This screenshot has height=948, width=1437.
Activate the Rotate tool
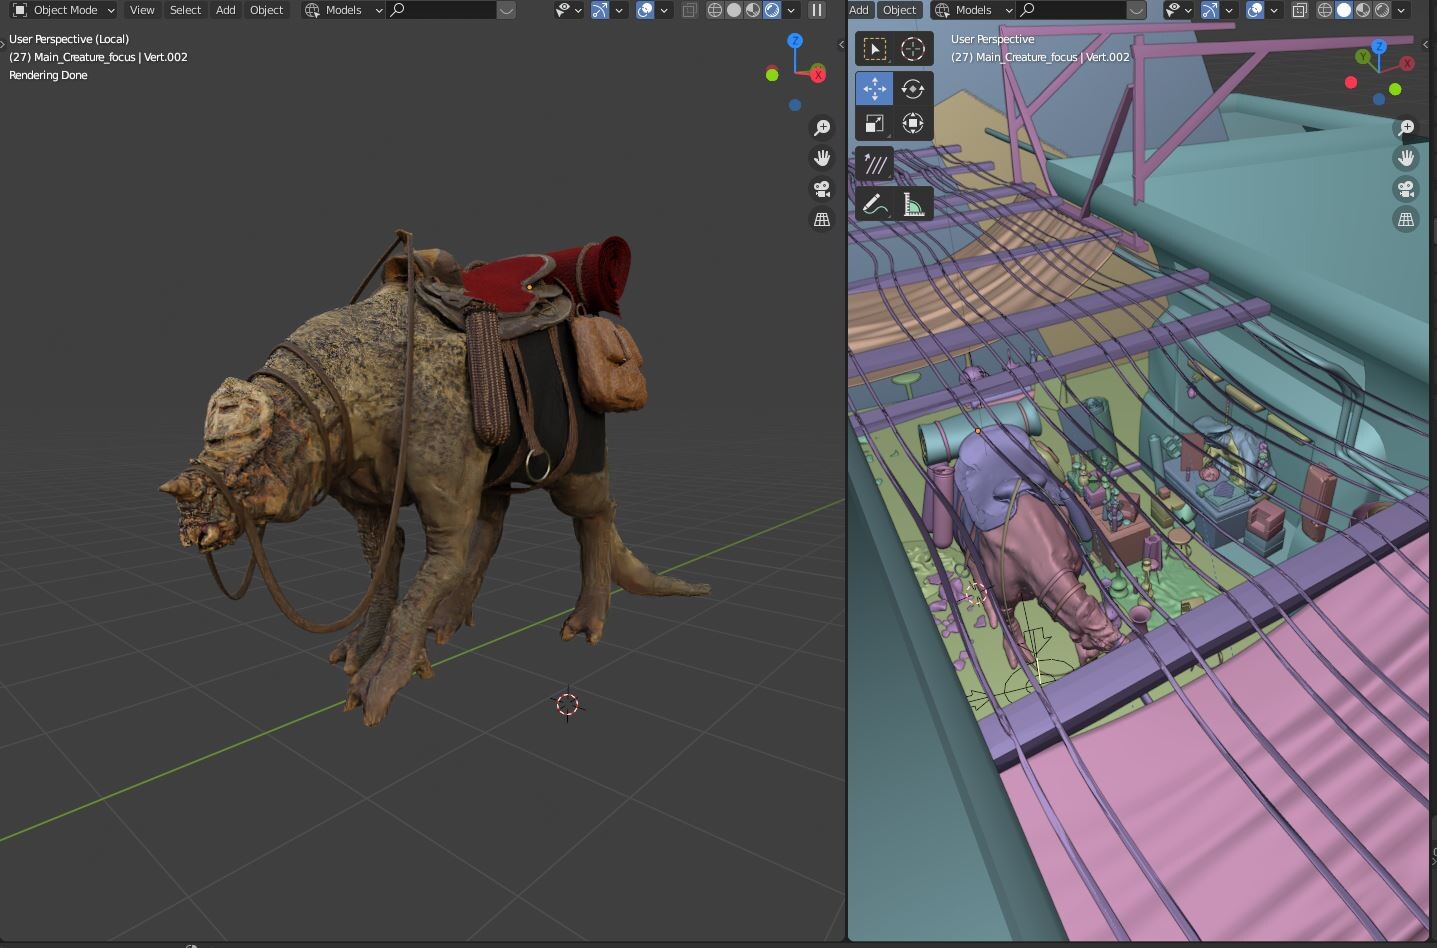913,89
